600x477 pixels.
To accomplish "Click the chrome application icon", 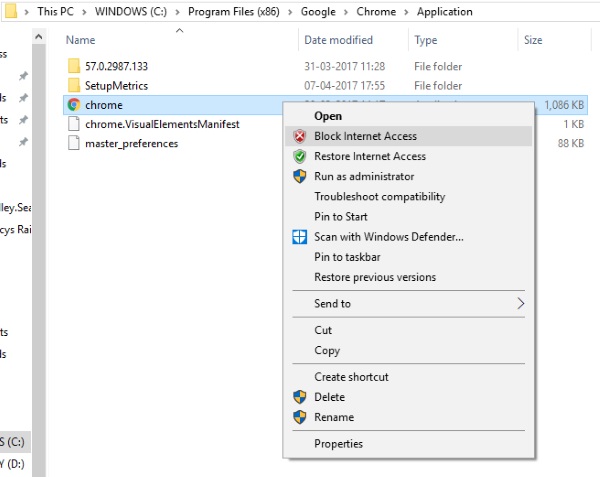I will click(x=74, y=105).
